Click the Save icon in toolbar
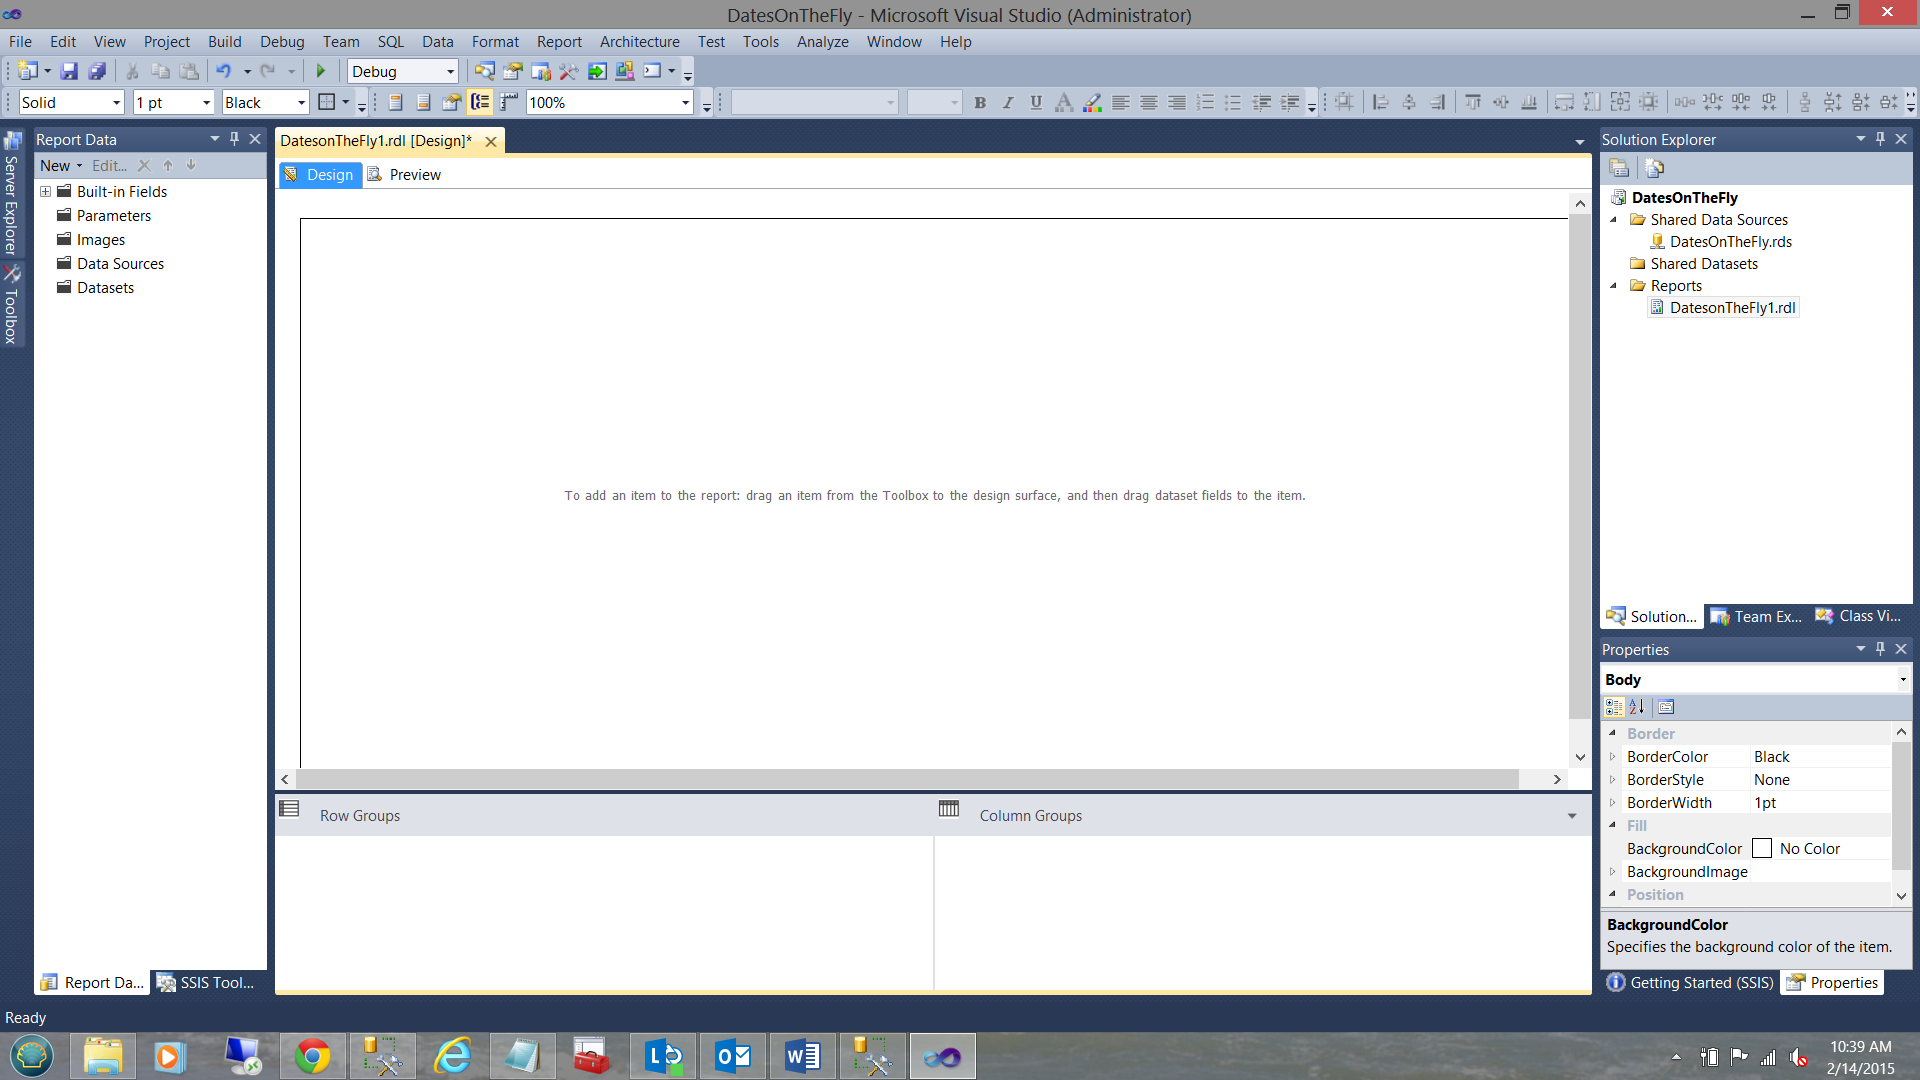The width and height of the screenshot is (1920, 1080). pyautogui.click(x=69, y=71)
